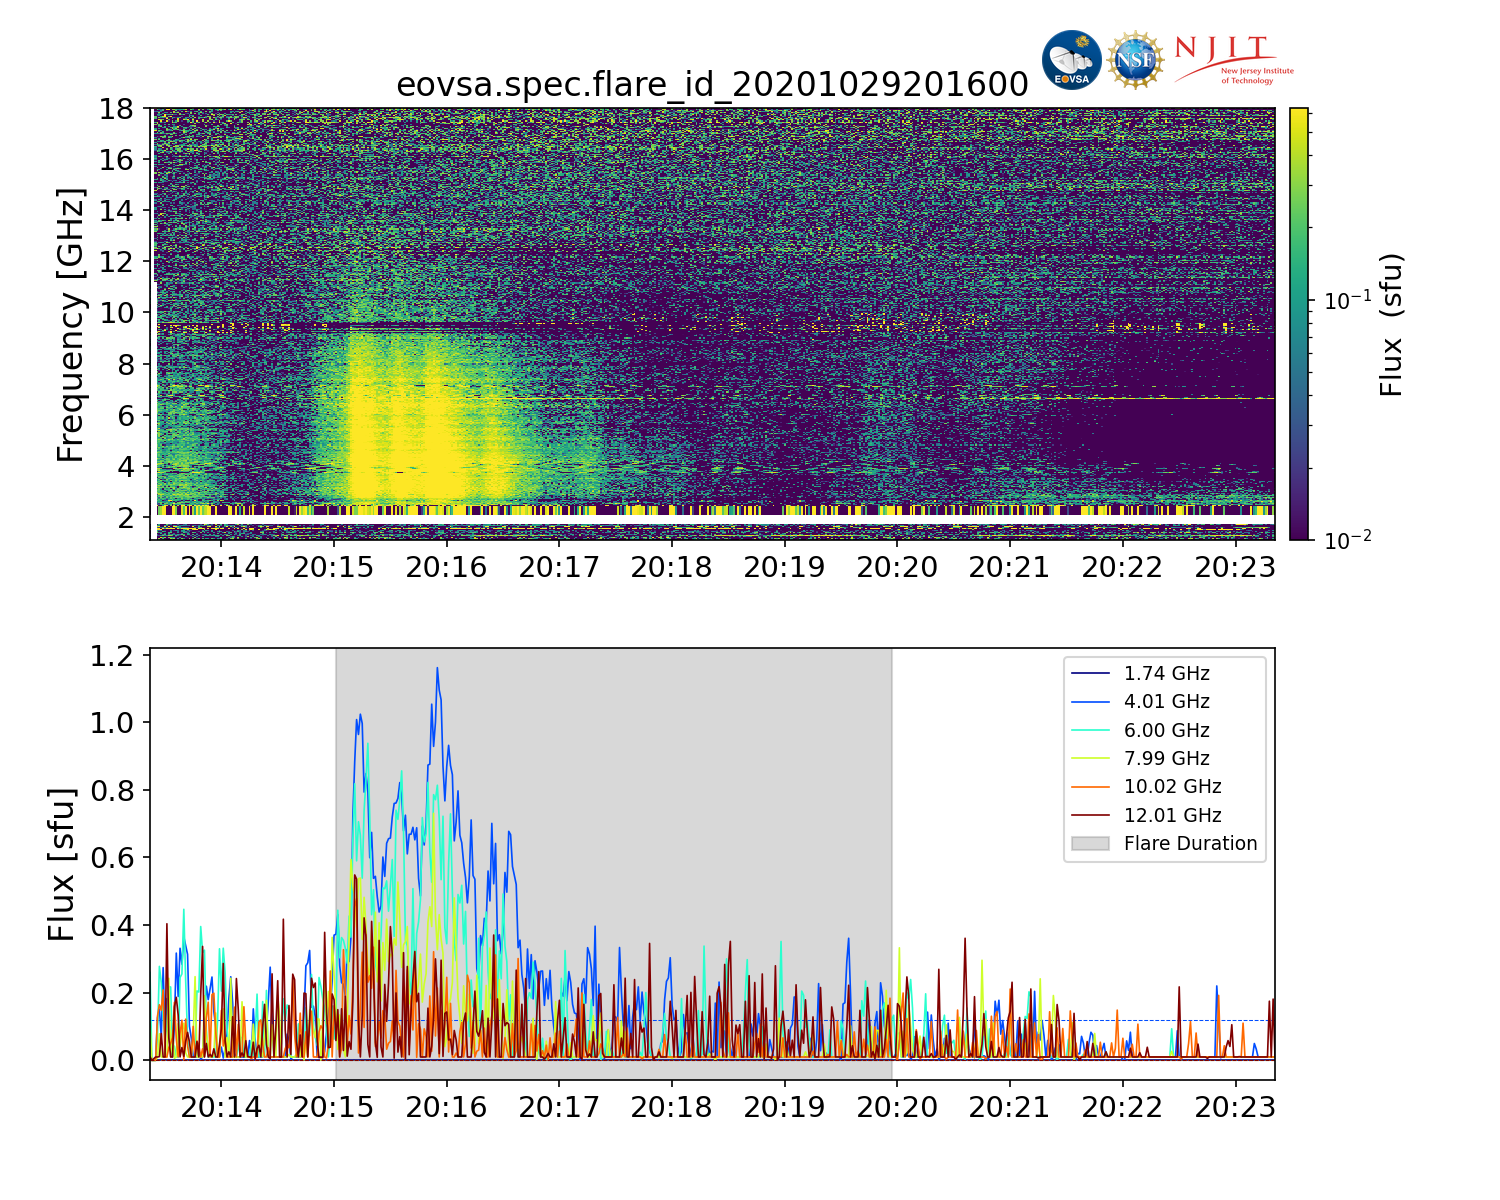Viewport: 1500px width, 1200px height.
Task: Select the 10.02 GHz legend line marker
Action: (x=1090, y=787)
